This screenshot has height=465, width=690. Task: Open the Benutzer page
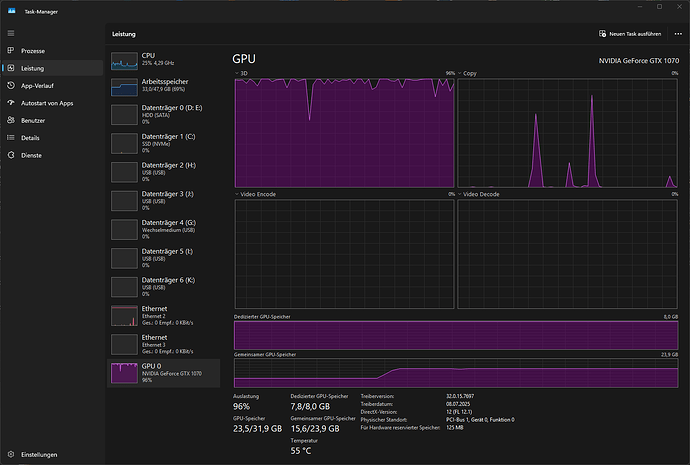[x=53, y=120]
